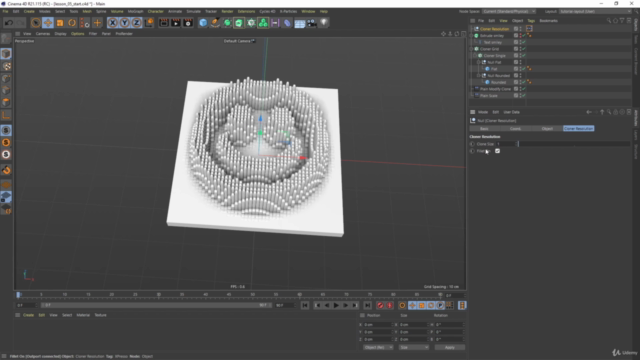640x360 pixels.
Task: Select the Live Selection tool
Action: pos(36,23)
